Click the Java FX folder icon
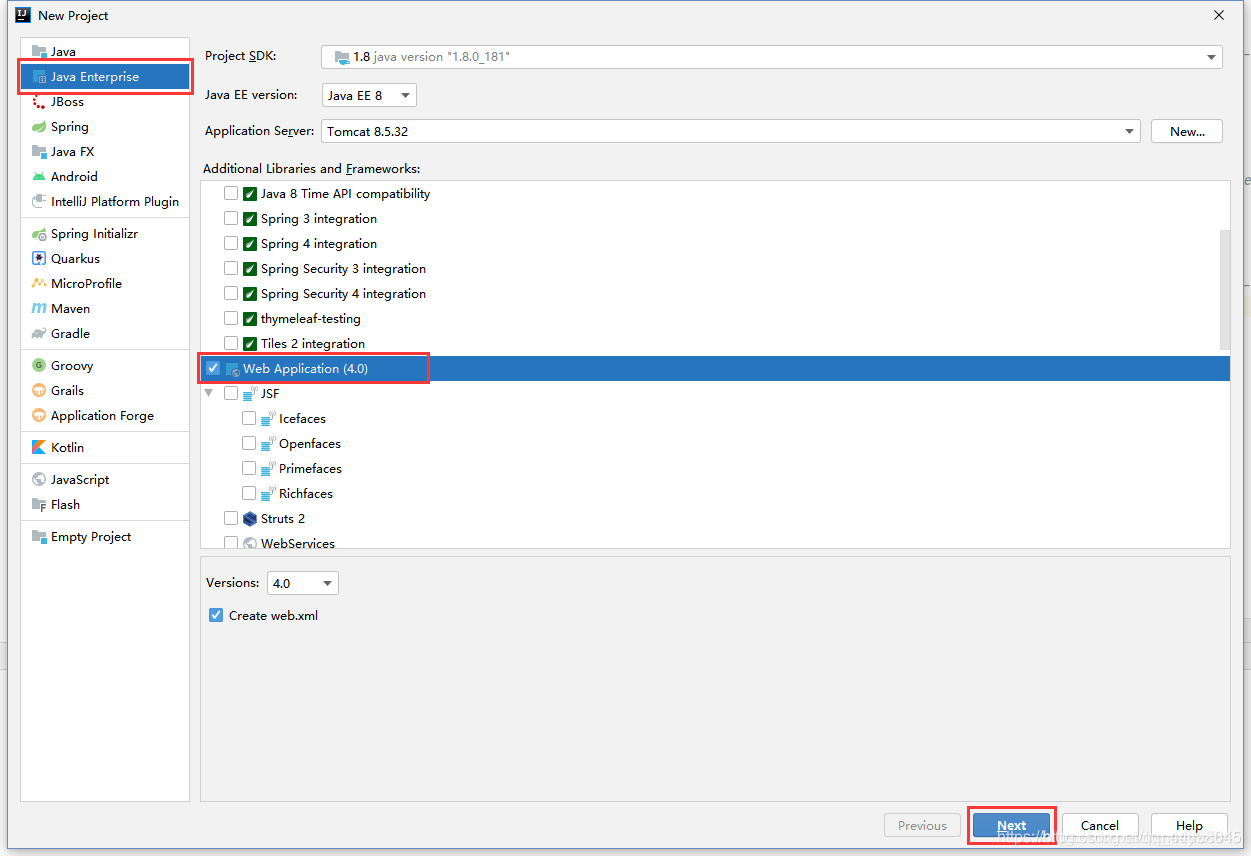 coord(39,152)
